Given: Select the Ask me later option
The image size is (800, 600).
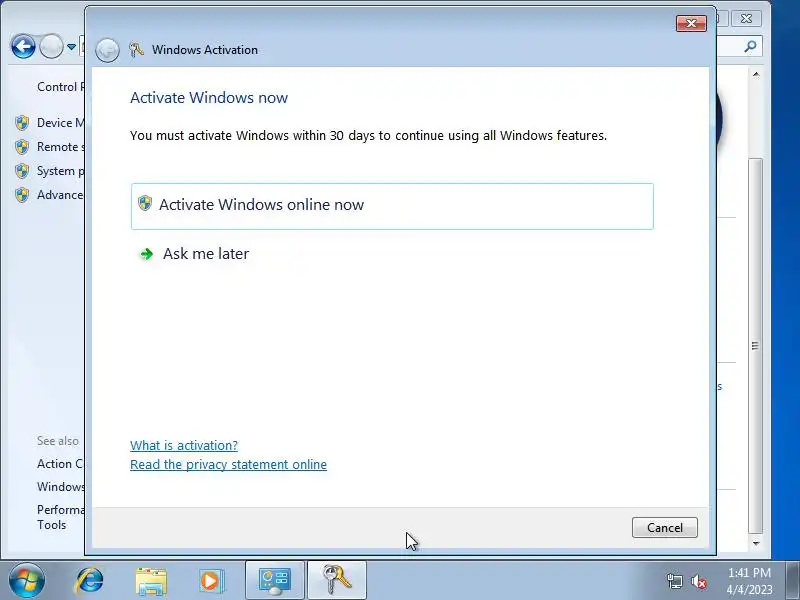Looking at the screenshot, I should coord(206,254).
